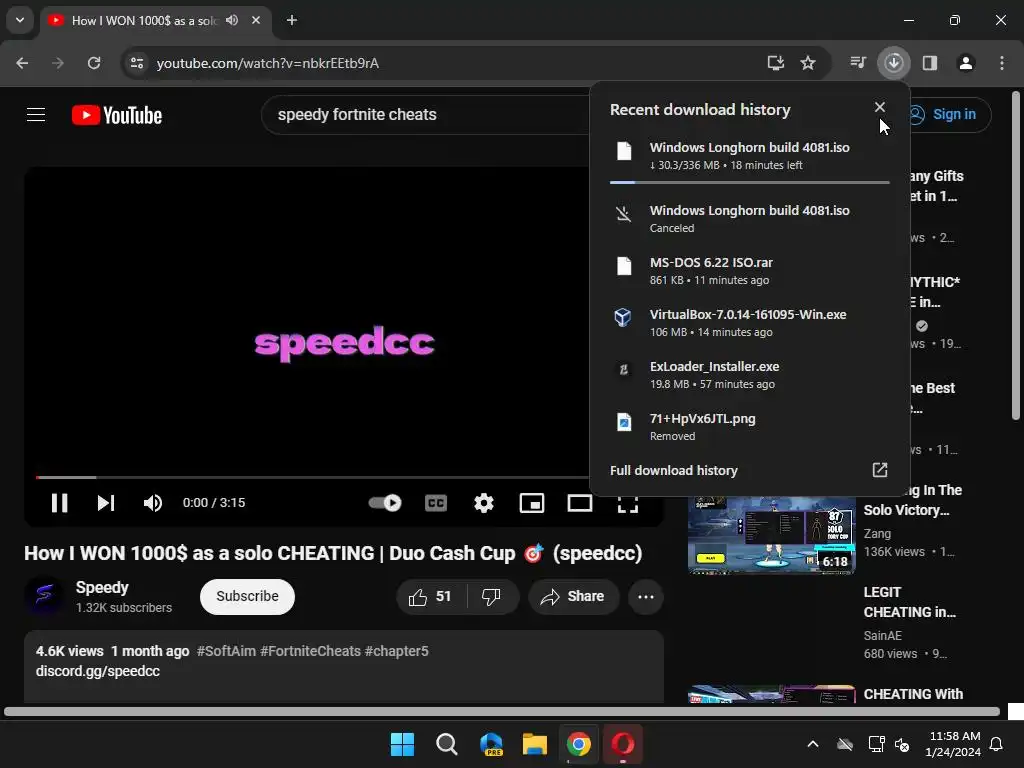This screenshot has height=768, width=1024.
Task: Open the Chrome profile avatar
Action: [x=966, y=63]
